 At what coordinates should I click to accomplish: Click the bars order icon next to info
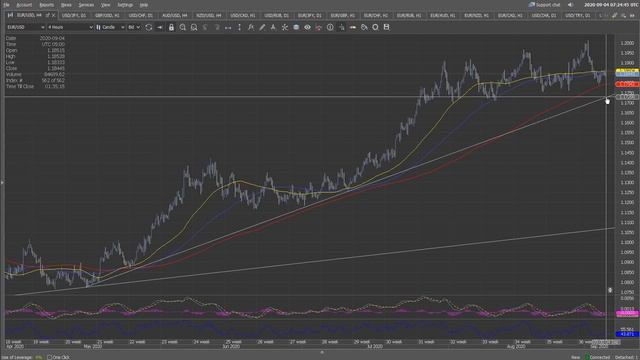pyautogui.click(x=341, y=27)
